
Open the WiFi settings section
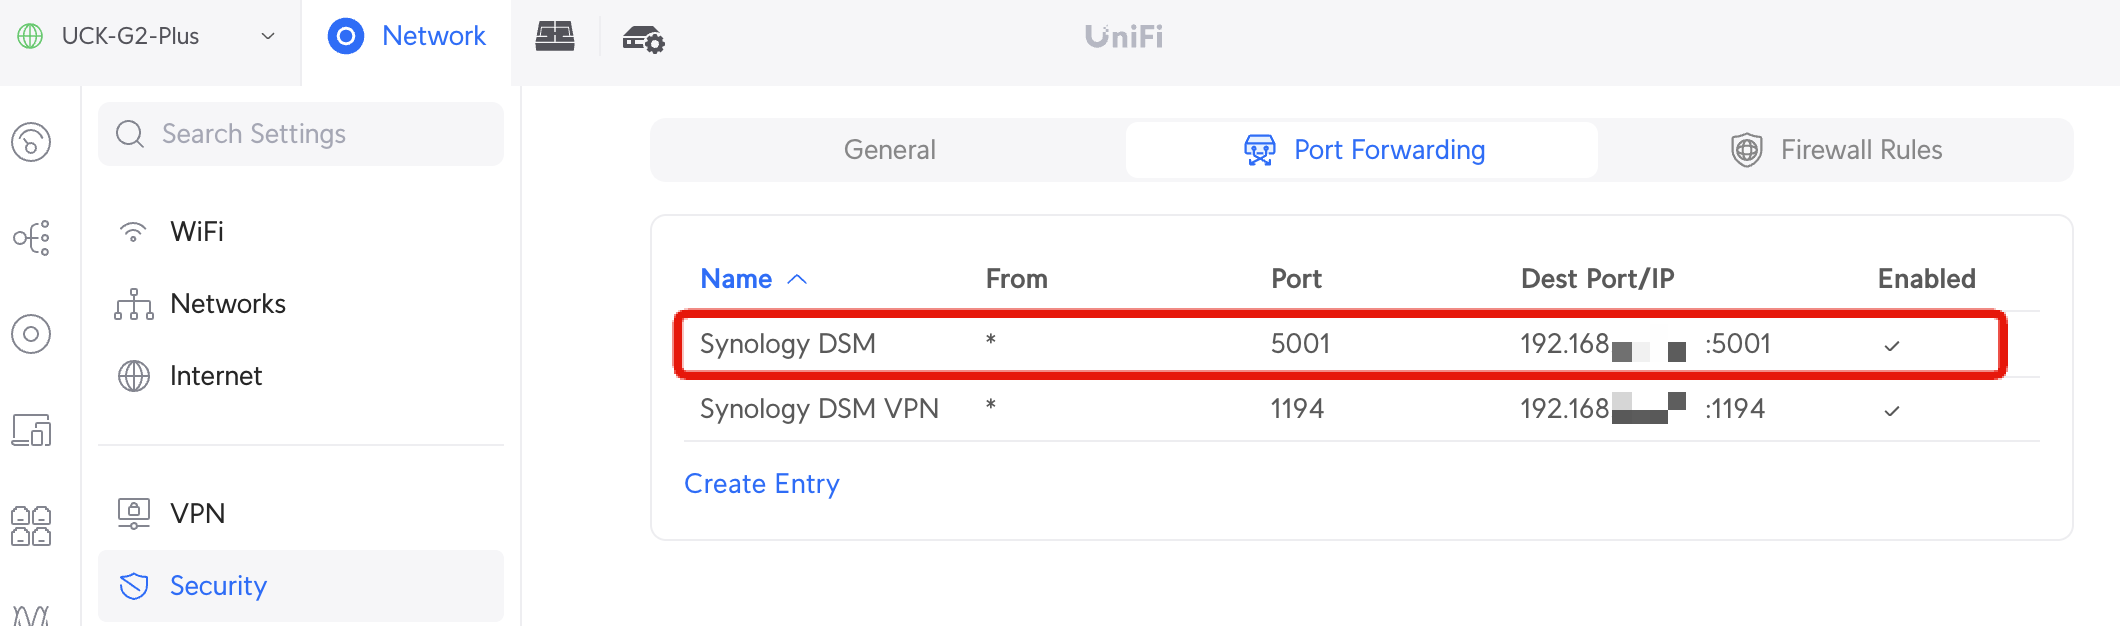click(x=197, y=232)
